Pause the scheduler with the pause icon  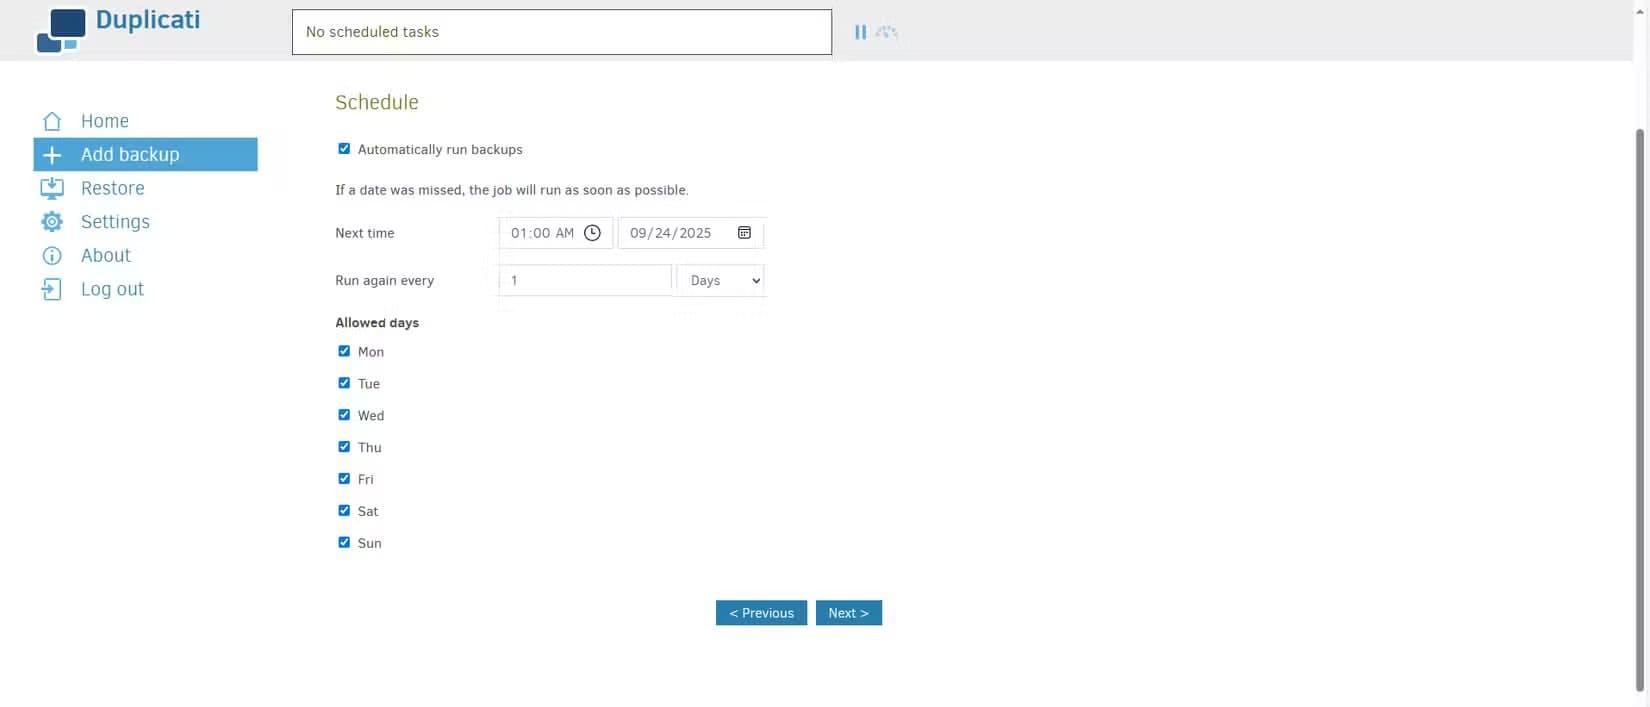(x=860, y=32)
